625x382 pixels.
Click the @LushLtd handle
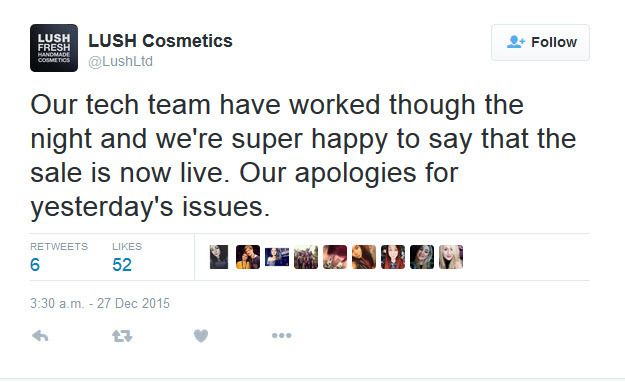(120, 61)
